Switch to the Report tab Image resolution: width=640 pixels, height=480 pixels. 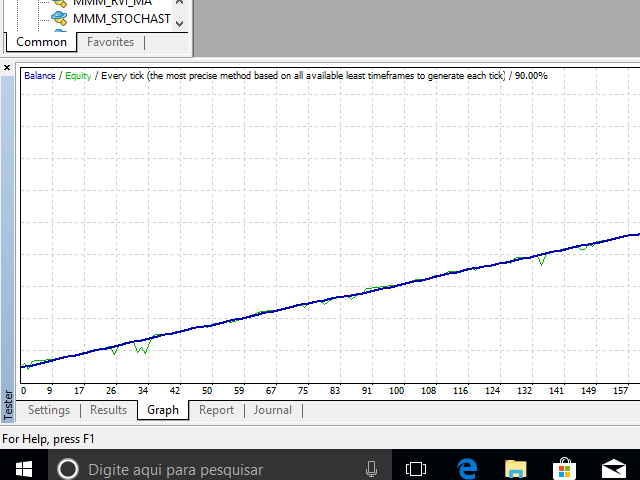pos(216,410)
